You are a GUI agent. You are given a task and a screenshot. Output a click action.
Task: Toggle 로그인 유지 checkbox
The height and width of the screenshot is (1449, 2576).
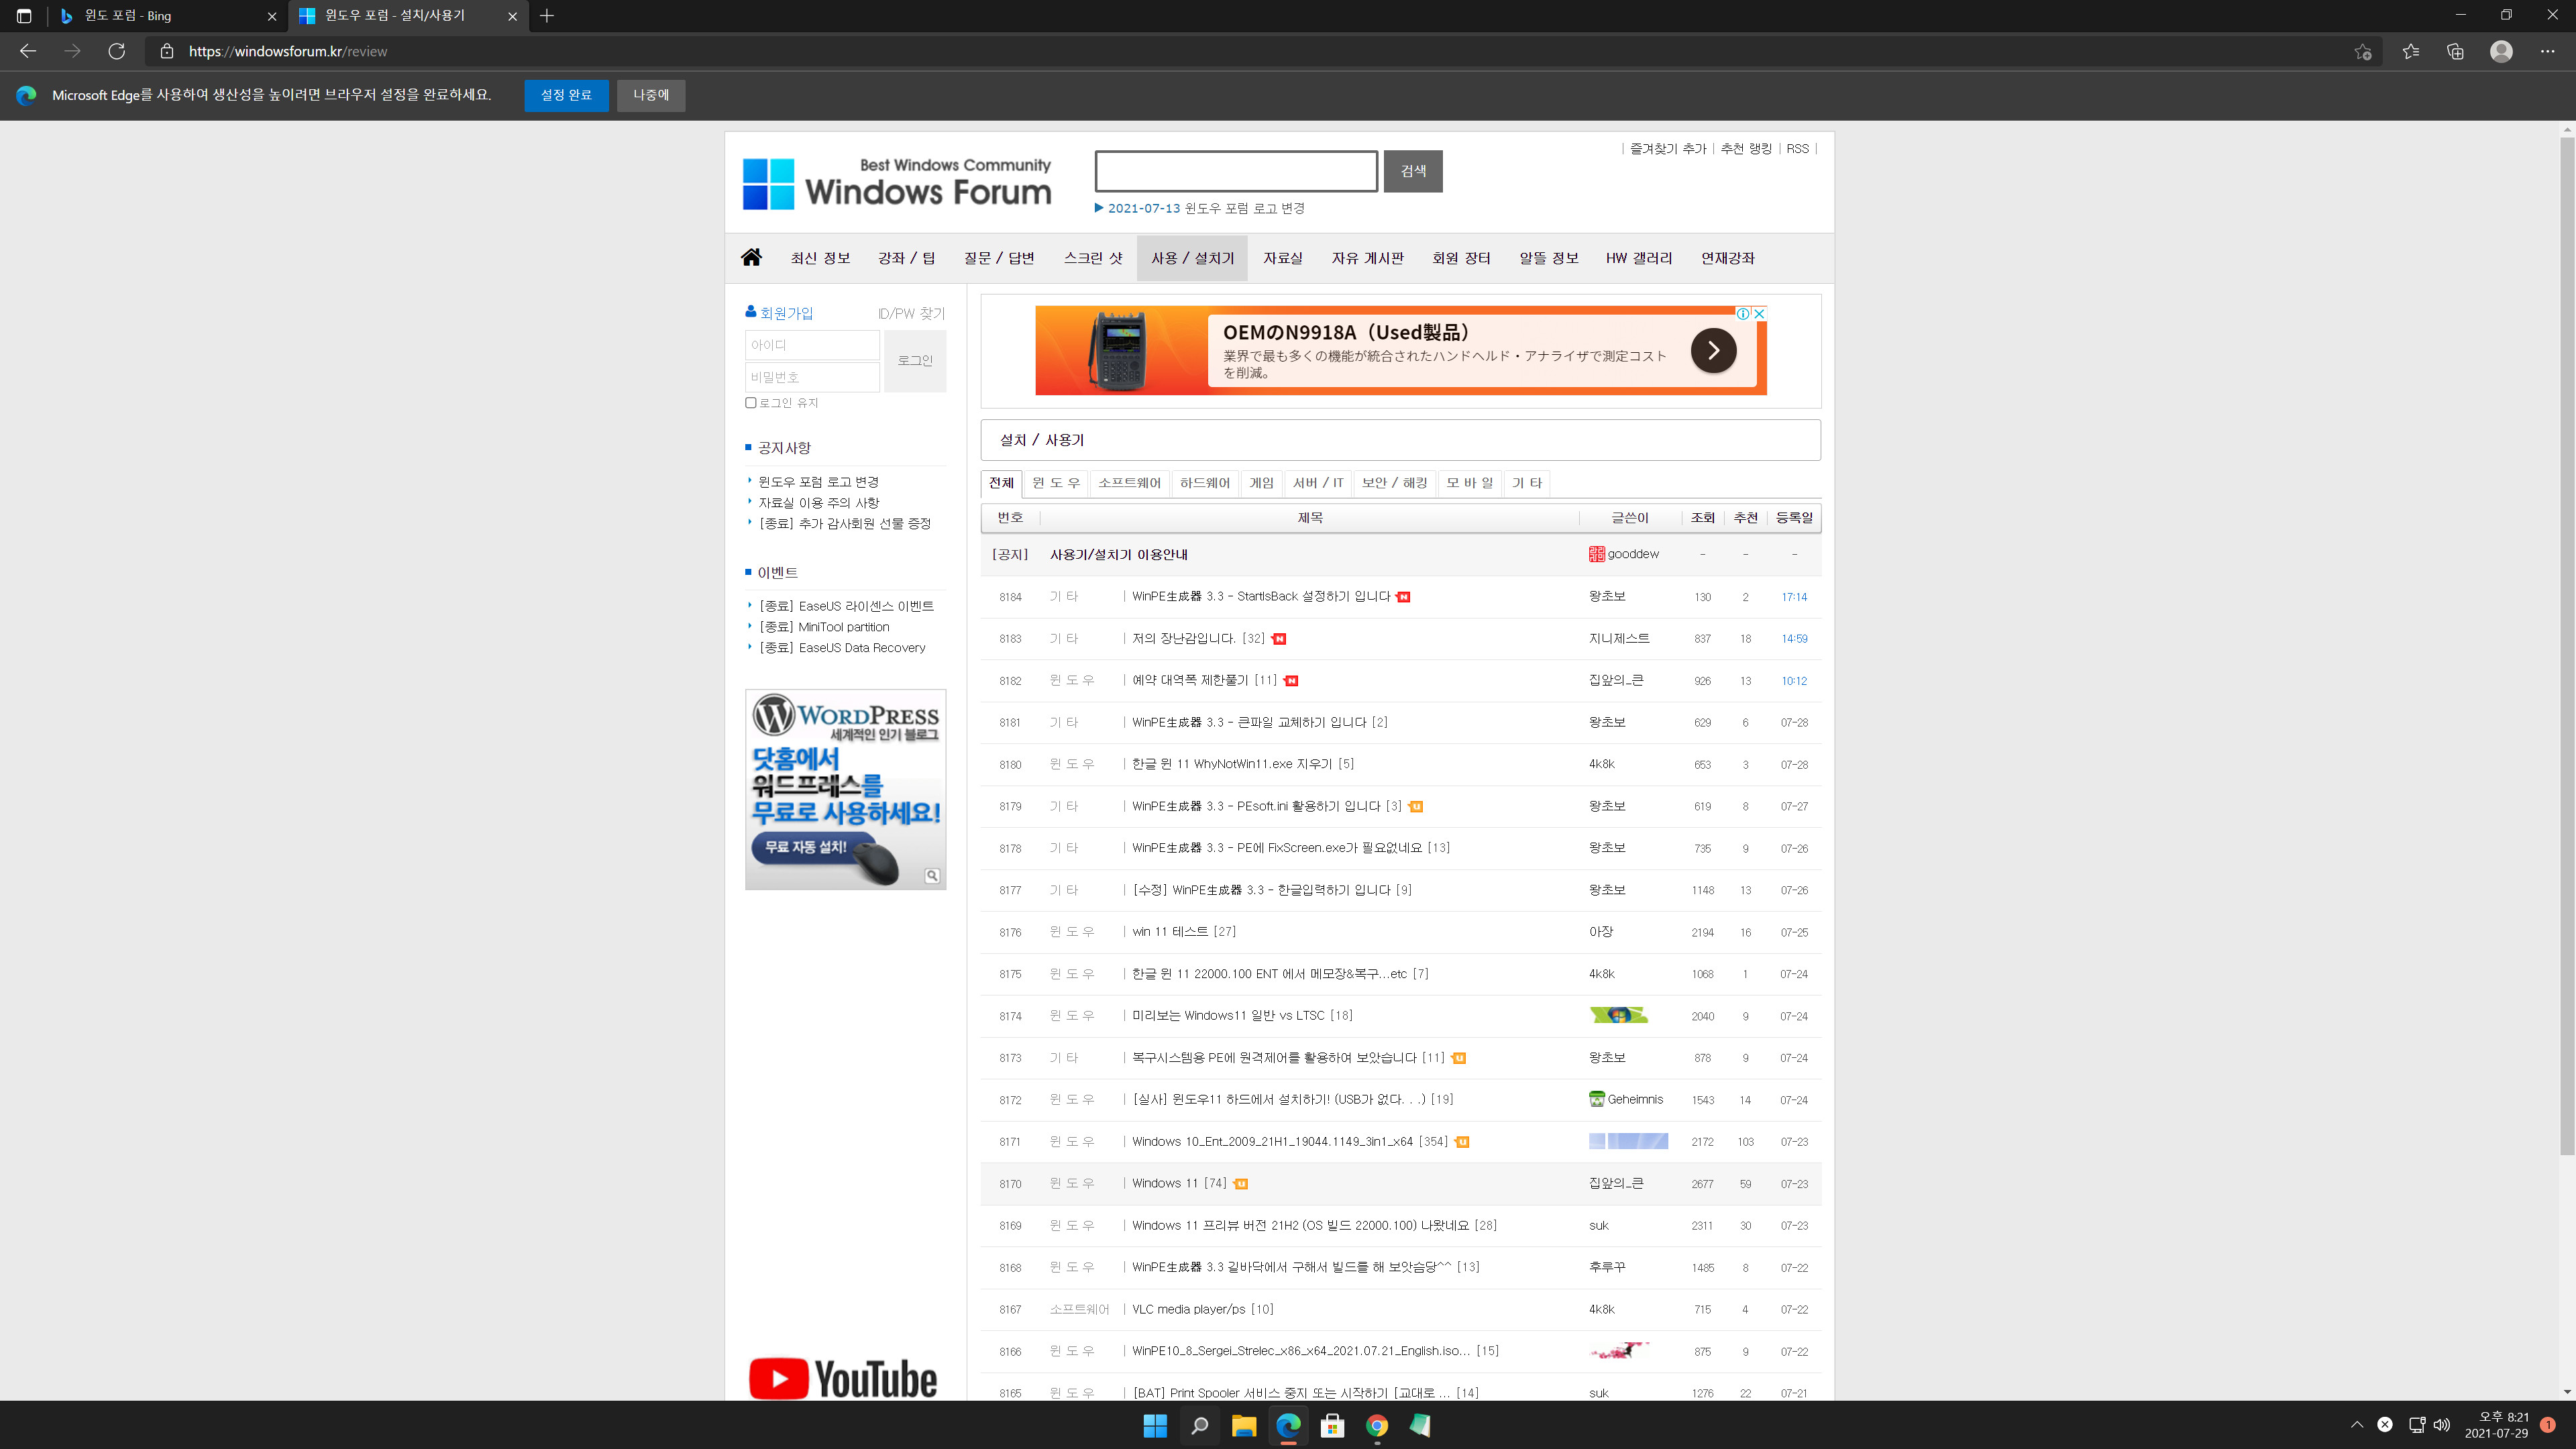(x=751, y=403)
